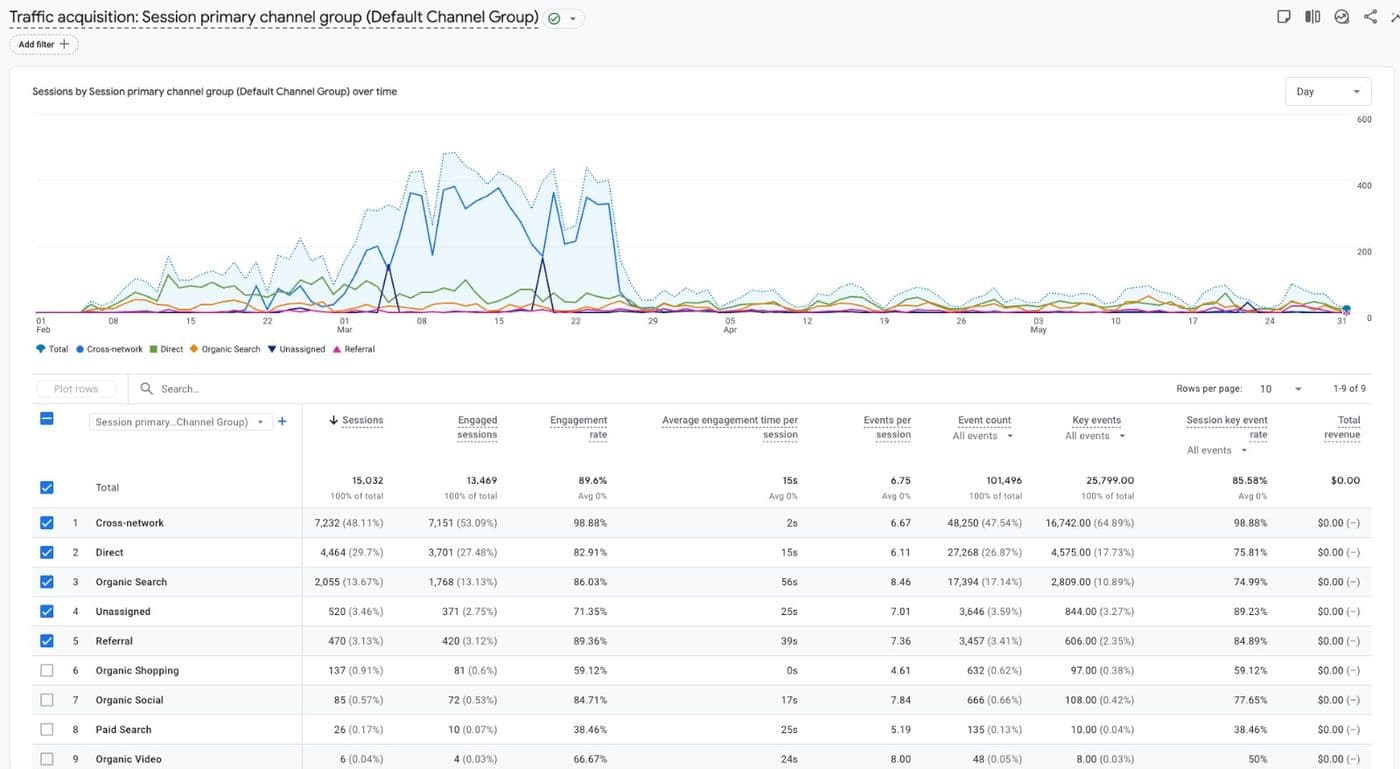Click the Unassigned legend triangle
This screenshot has height=769, width=1400.
(272, 349)
